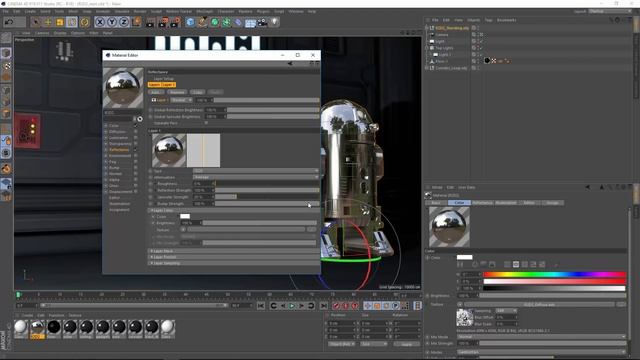Click Model mode cube in left palette

tap(6, 53)
